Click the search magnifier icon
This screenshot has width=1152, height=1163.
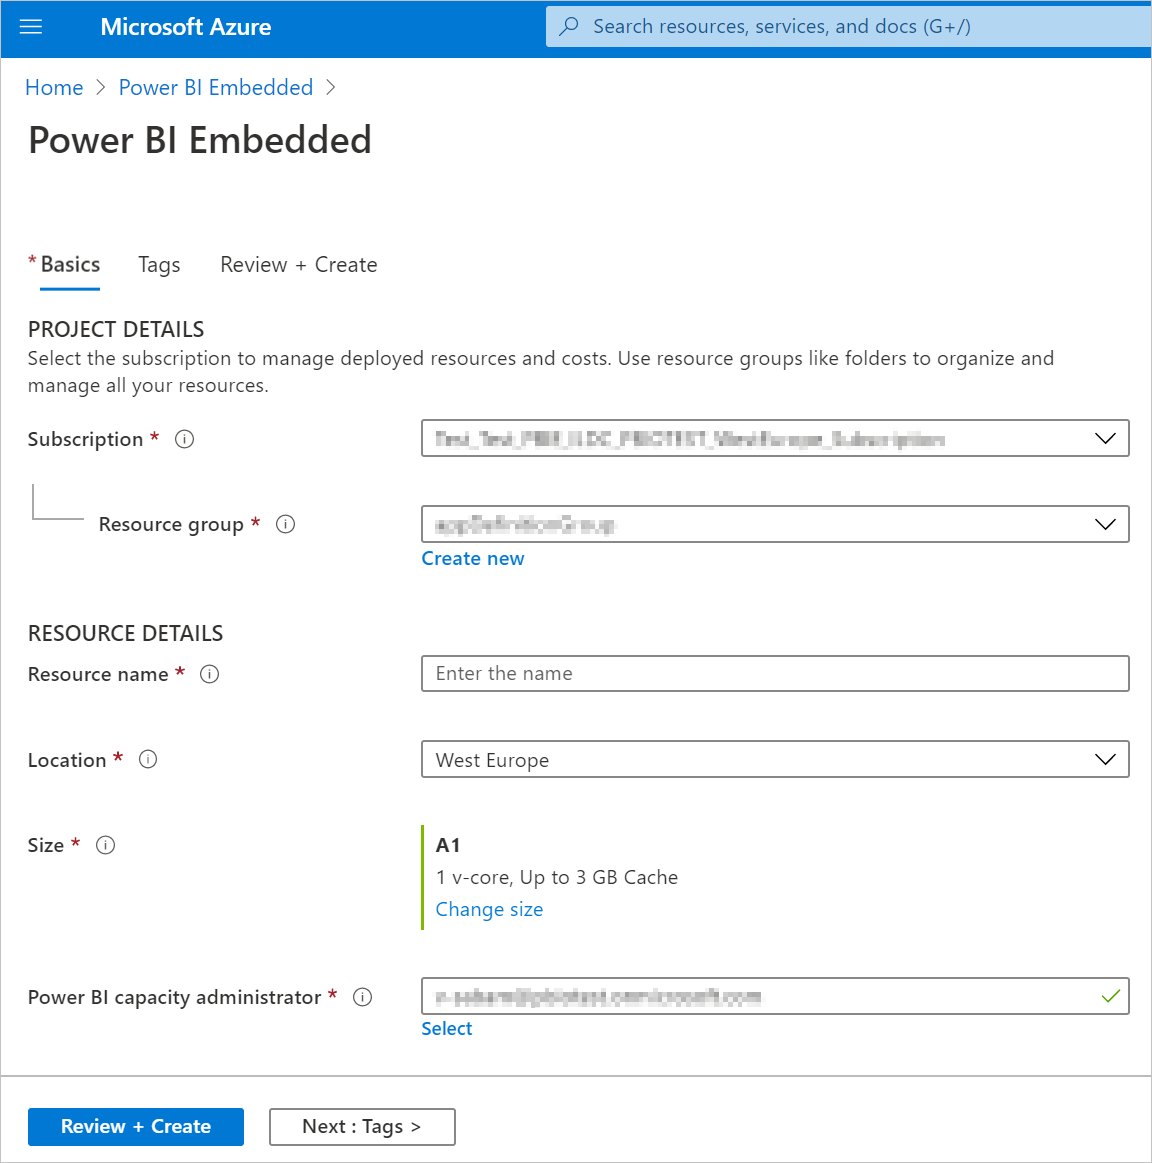[569, 27]
